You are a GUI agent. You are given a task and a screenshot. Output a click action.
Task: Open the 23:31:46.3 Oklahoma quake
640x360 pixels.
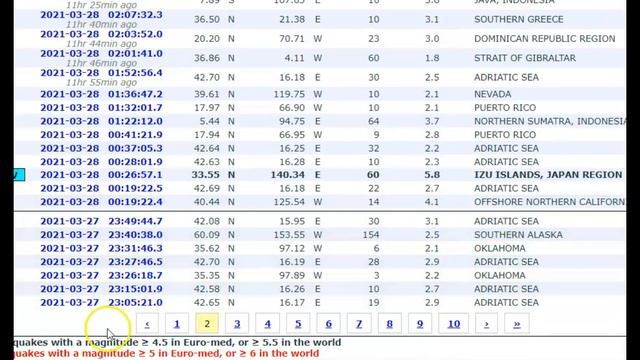[101, 248]
